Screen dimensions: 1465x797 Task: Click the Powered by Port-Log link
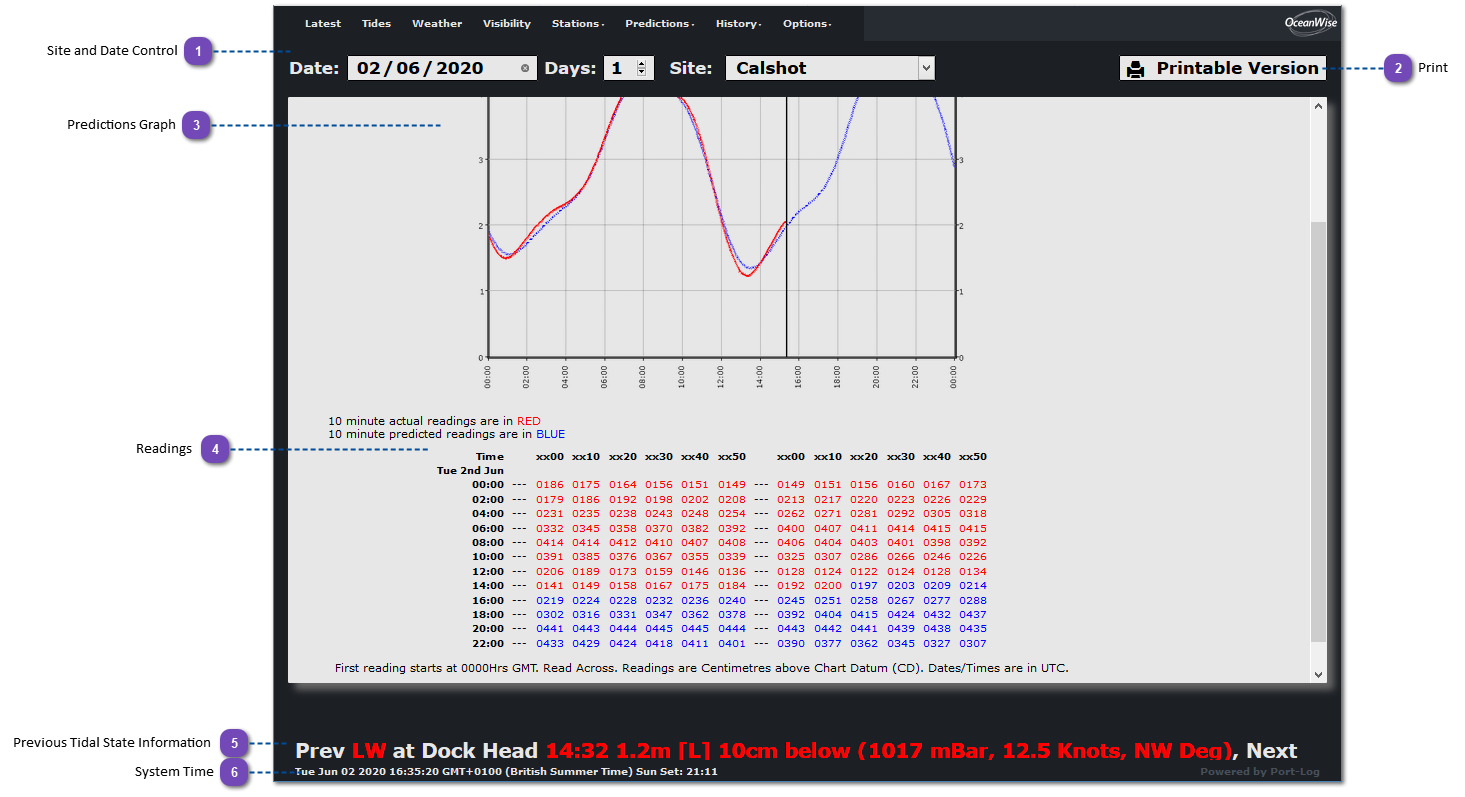(1262, 772)
